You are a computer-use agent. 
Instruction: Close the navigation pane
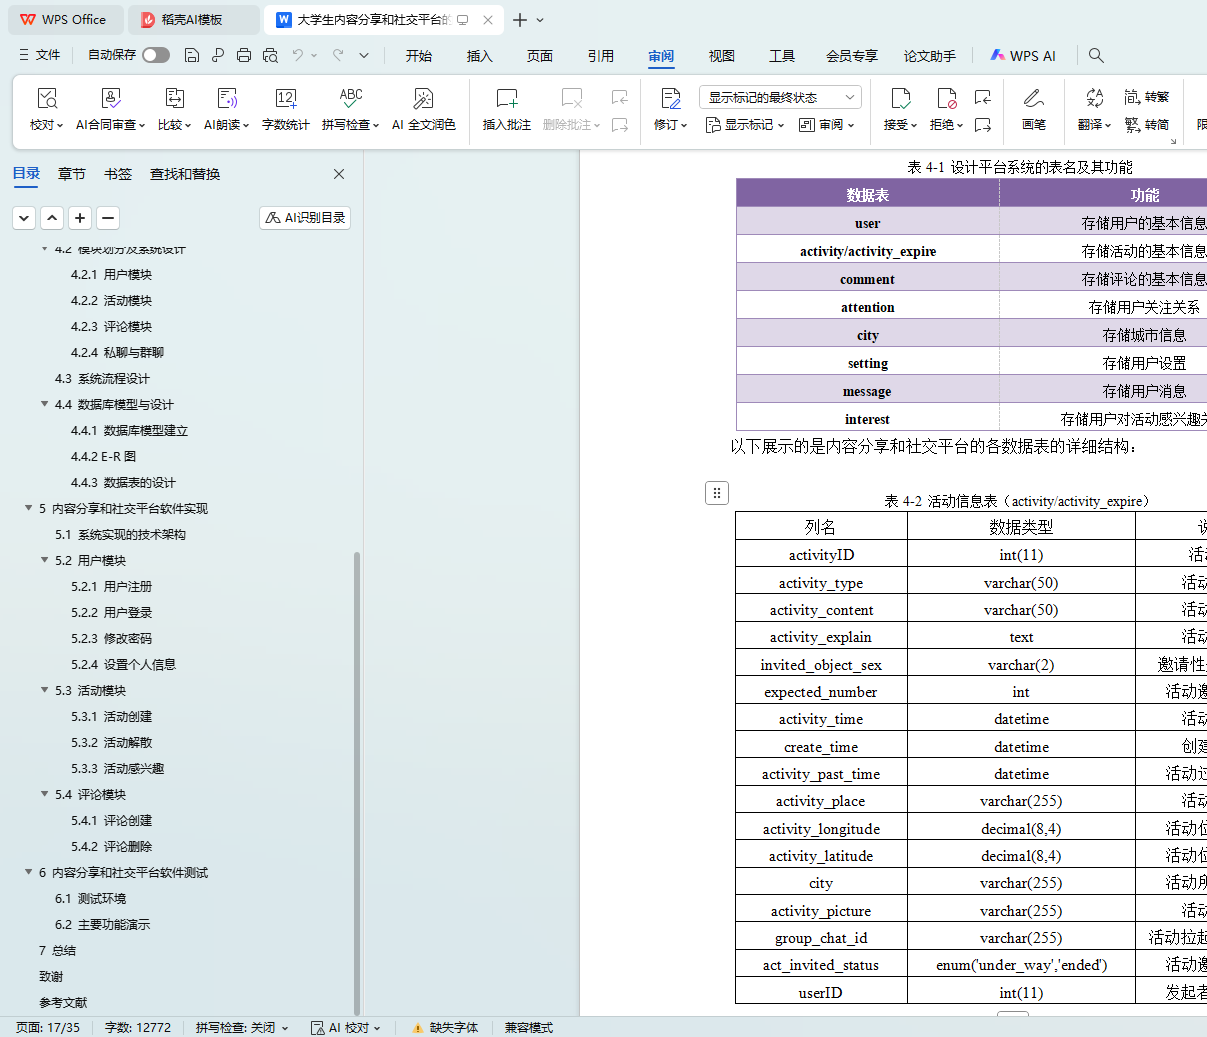(x=339, y=174)
